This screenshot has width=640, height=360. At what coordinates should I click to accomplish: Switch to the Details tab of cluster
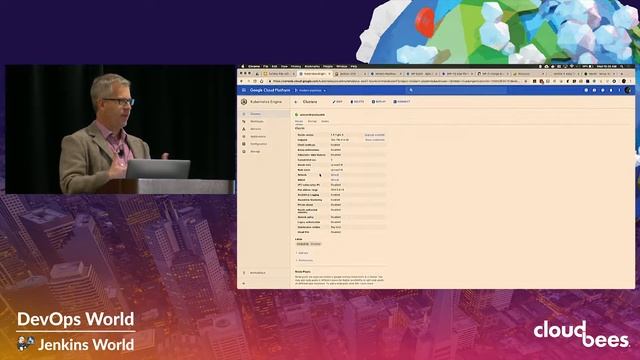tap(299, 121)
